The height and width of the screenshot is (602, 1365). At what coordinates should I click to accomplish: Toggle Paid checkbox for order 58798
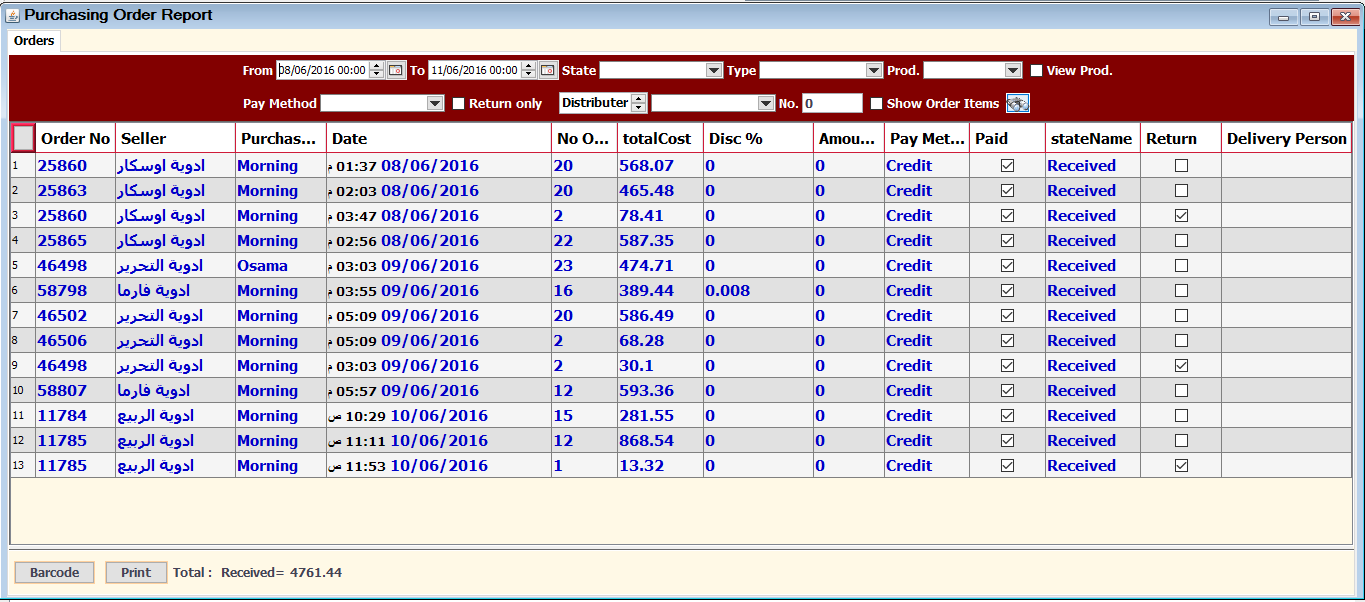click(1007, 291)
